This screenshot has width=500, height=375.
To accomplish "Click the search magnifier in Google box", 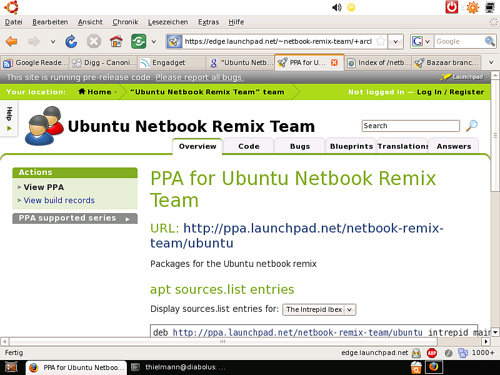I will click(489, 42).
